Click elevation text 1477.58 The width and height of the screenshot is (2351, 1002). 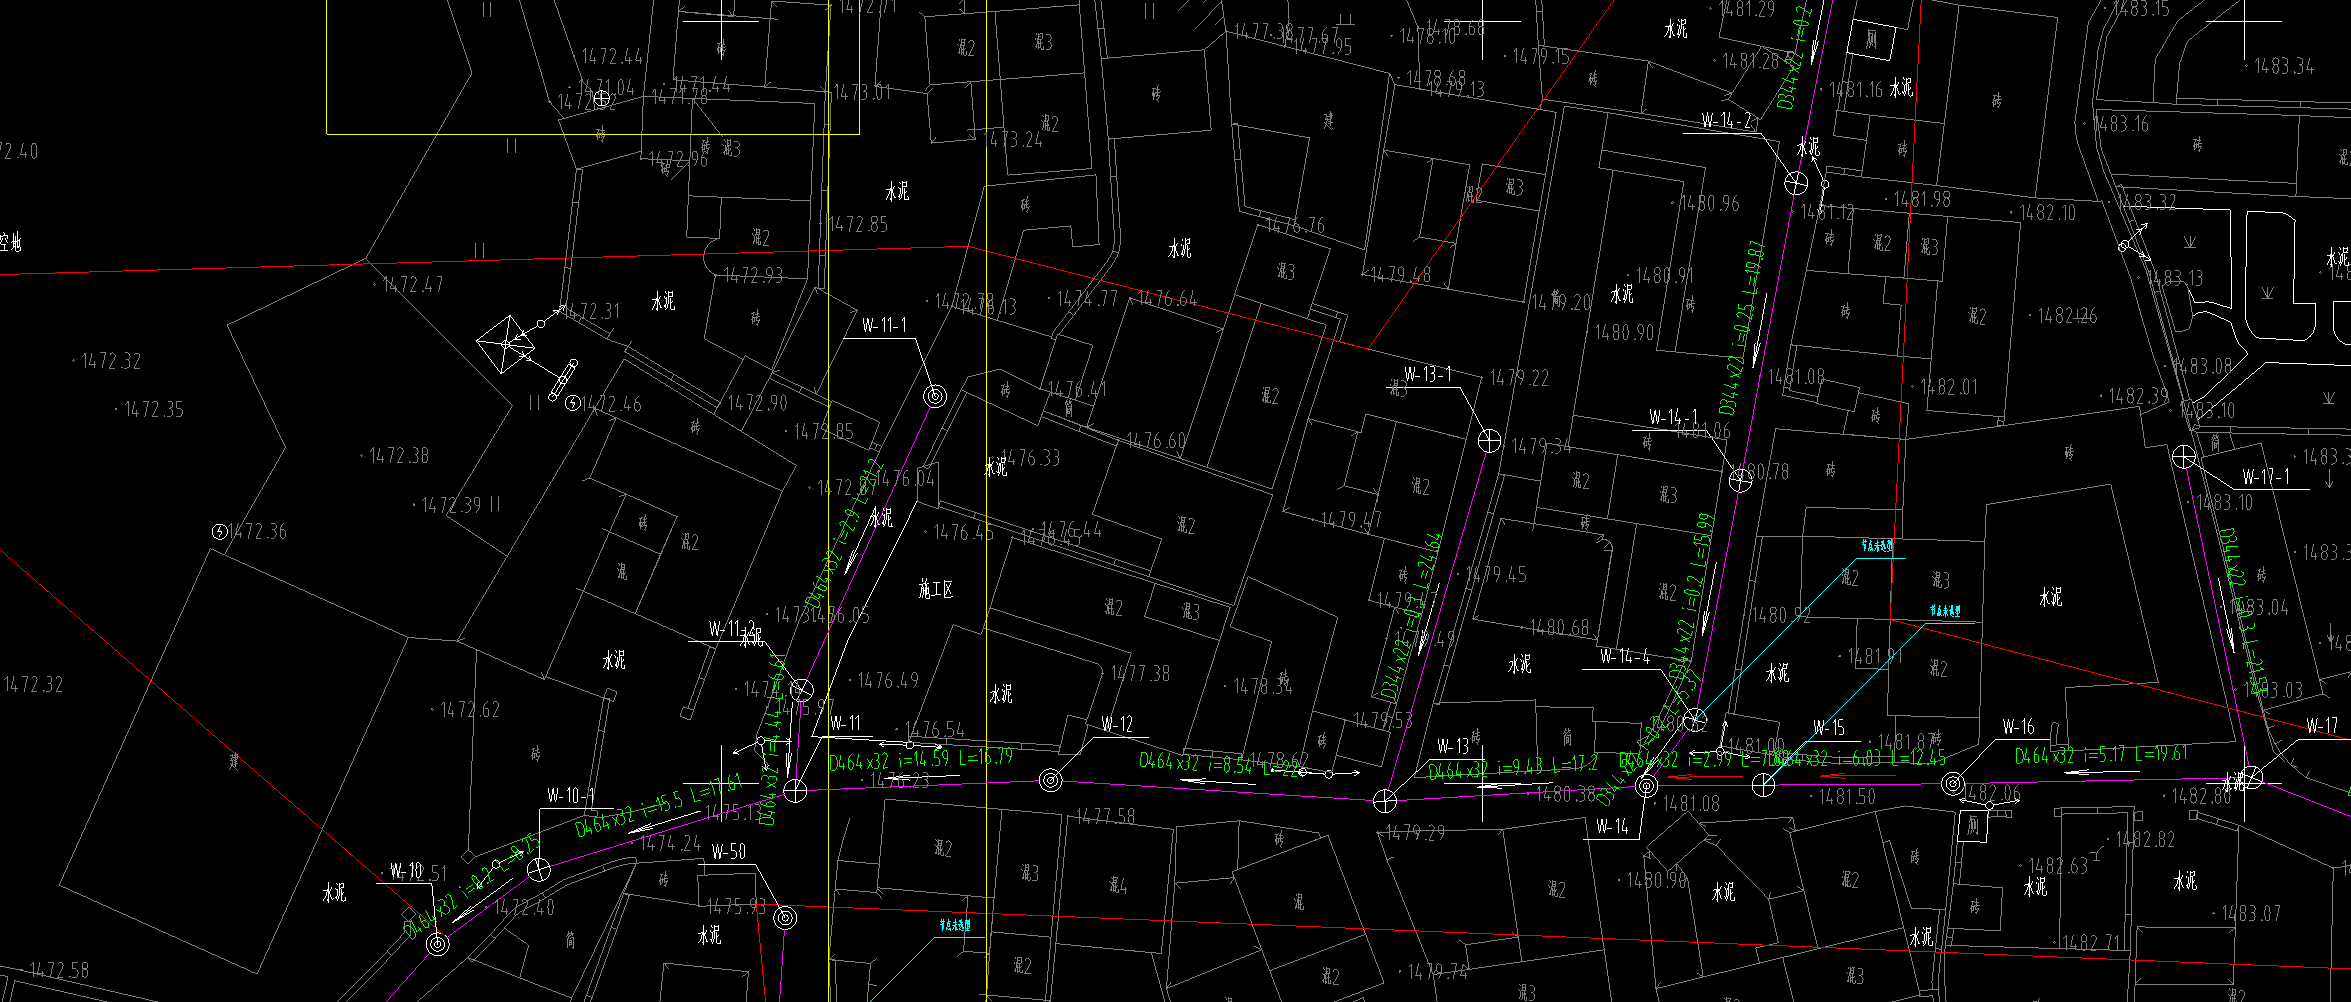[1105, 817]
